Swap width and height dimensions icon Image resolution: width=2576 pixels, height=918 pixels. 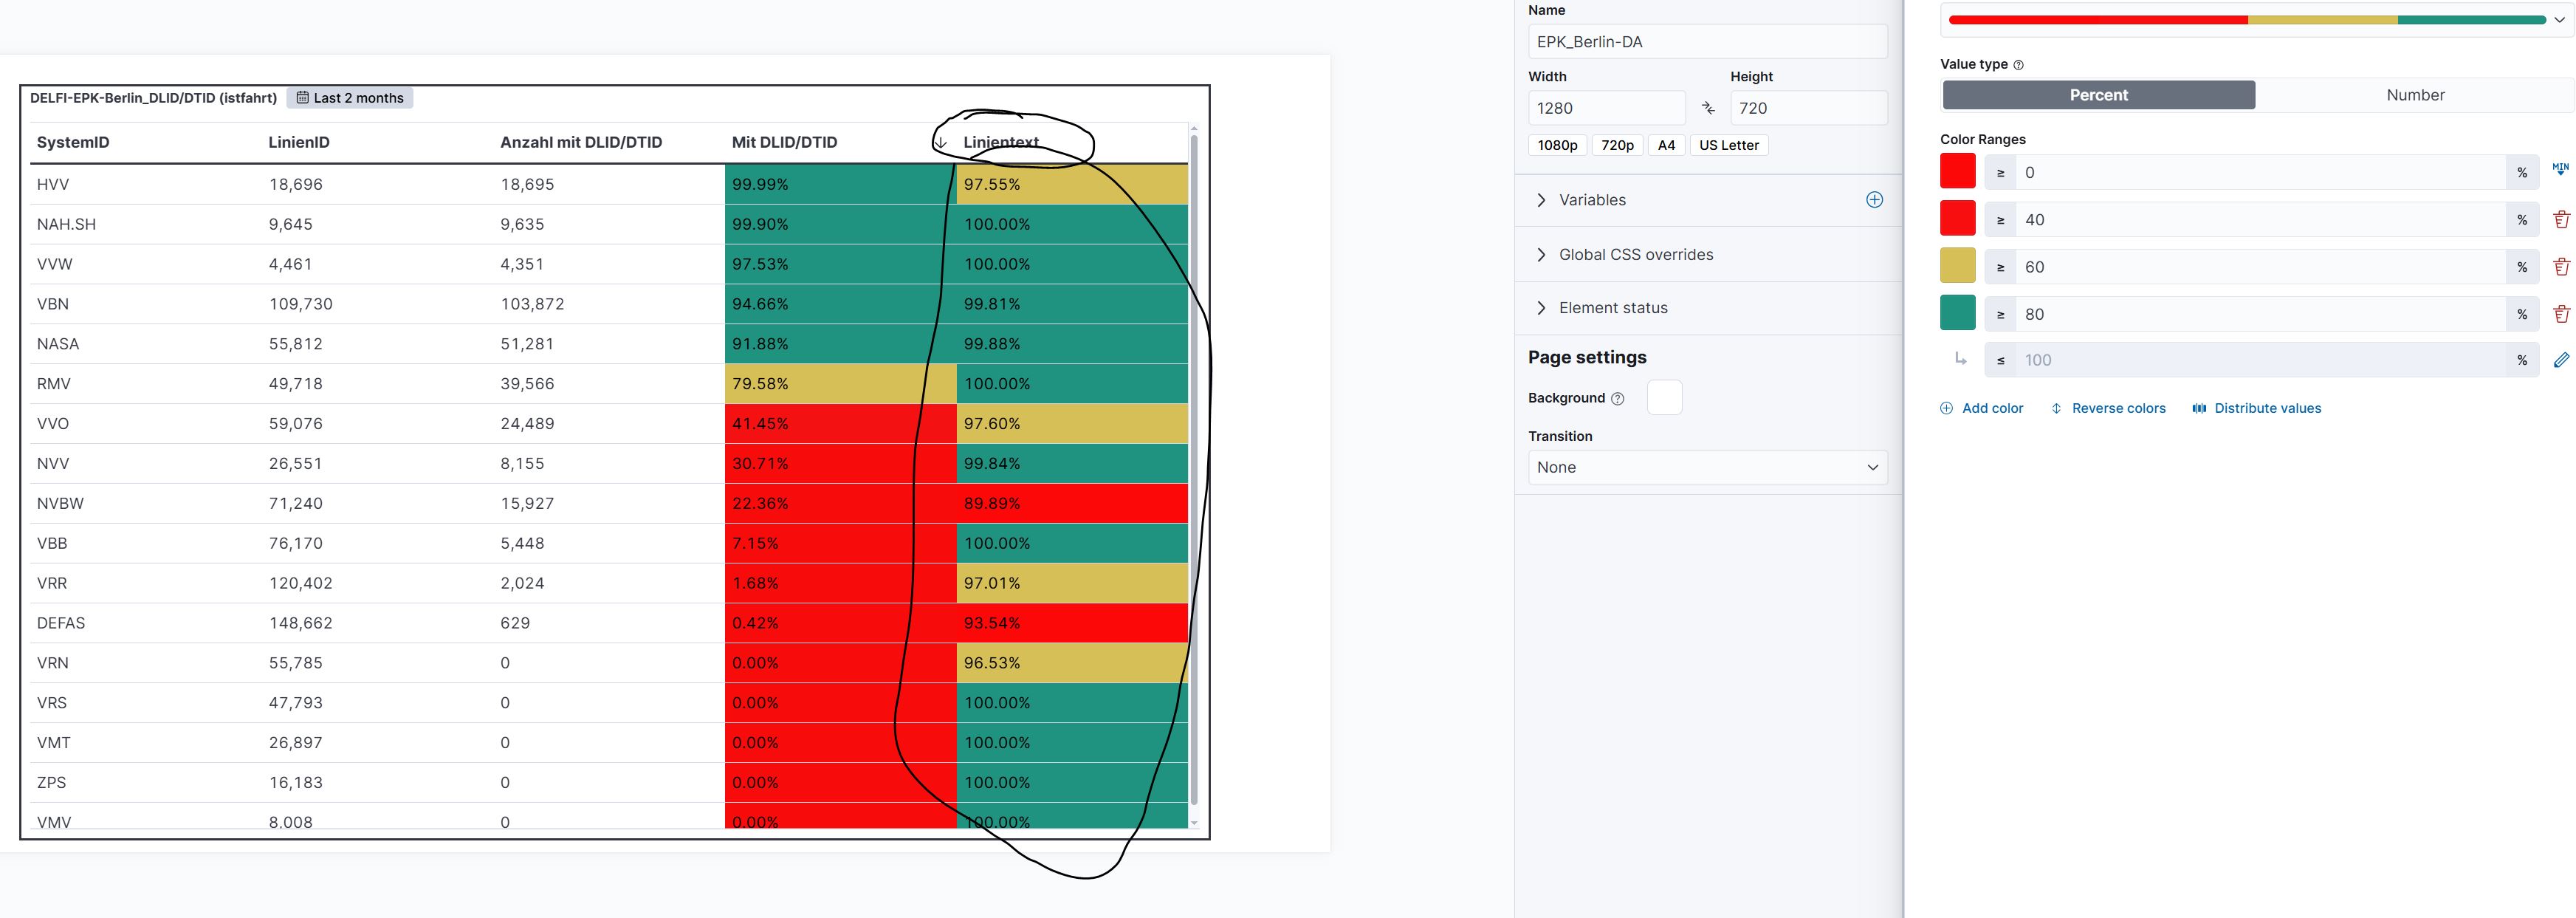click(x=1708, y=108)
